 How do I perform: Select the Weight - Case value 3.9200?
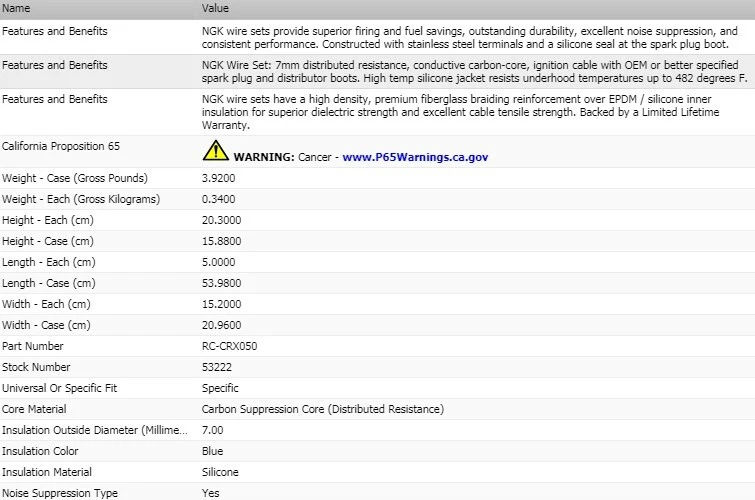(x=218, y=178)
